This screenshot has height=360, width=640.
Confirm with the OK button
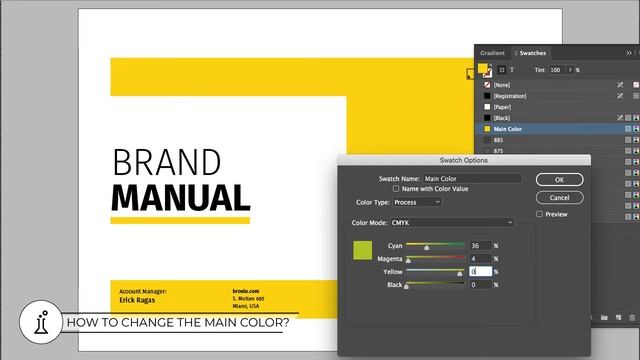tap(559, 180)
